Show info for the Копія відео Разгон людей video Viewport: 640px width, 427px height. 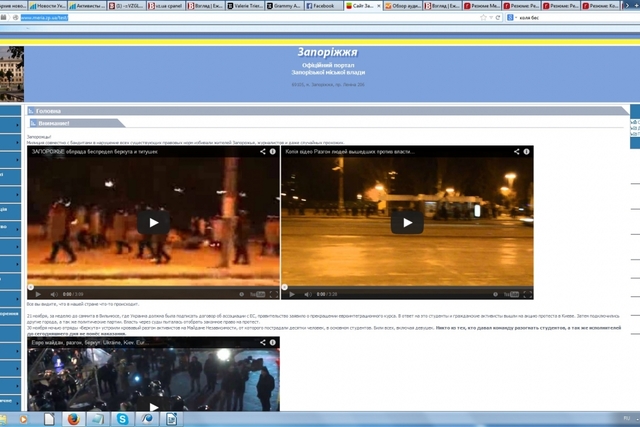[527, 151]
